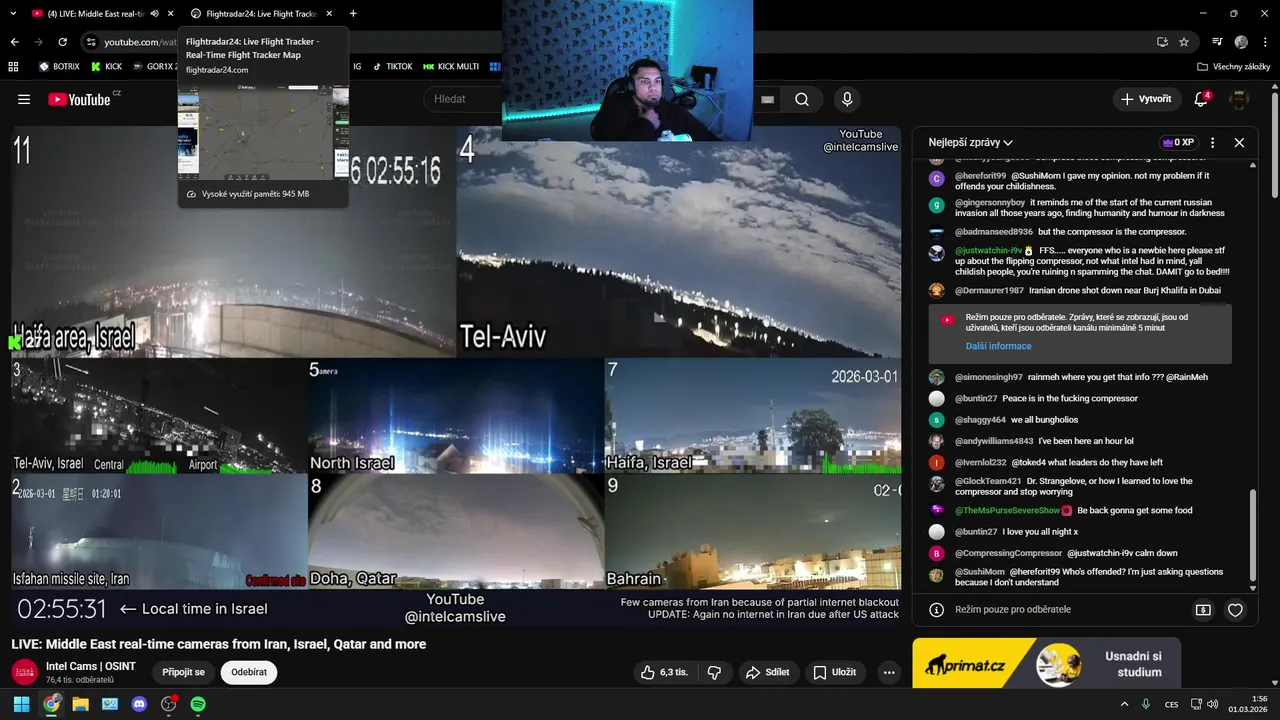This screenshot has height=720, width=1280.
Task: Open the Intel Cams channel avatar
Action: [24, 673]
